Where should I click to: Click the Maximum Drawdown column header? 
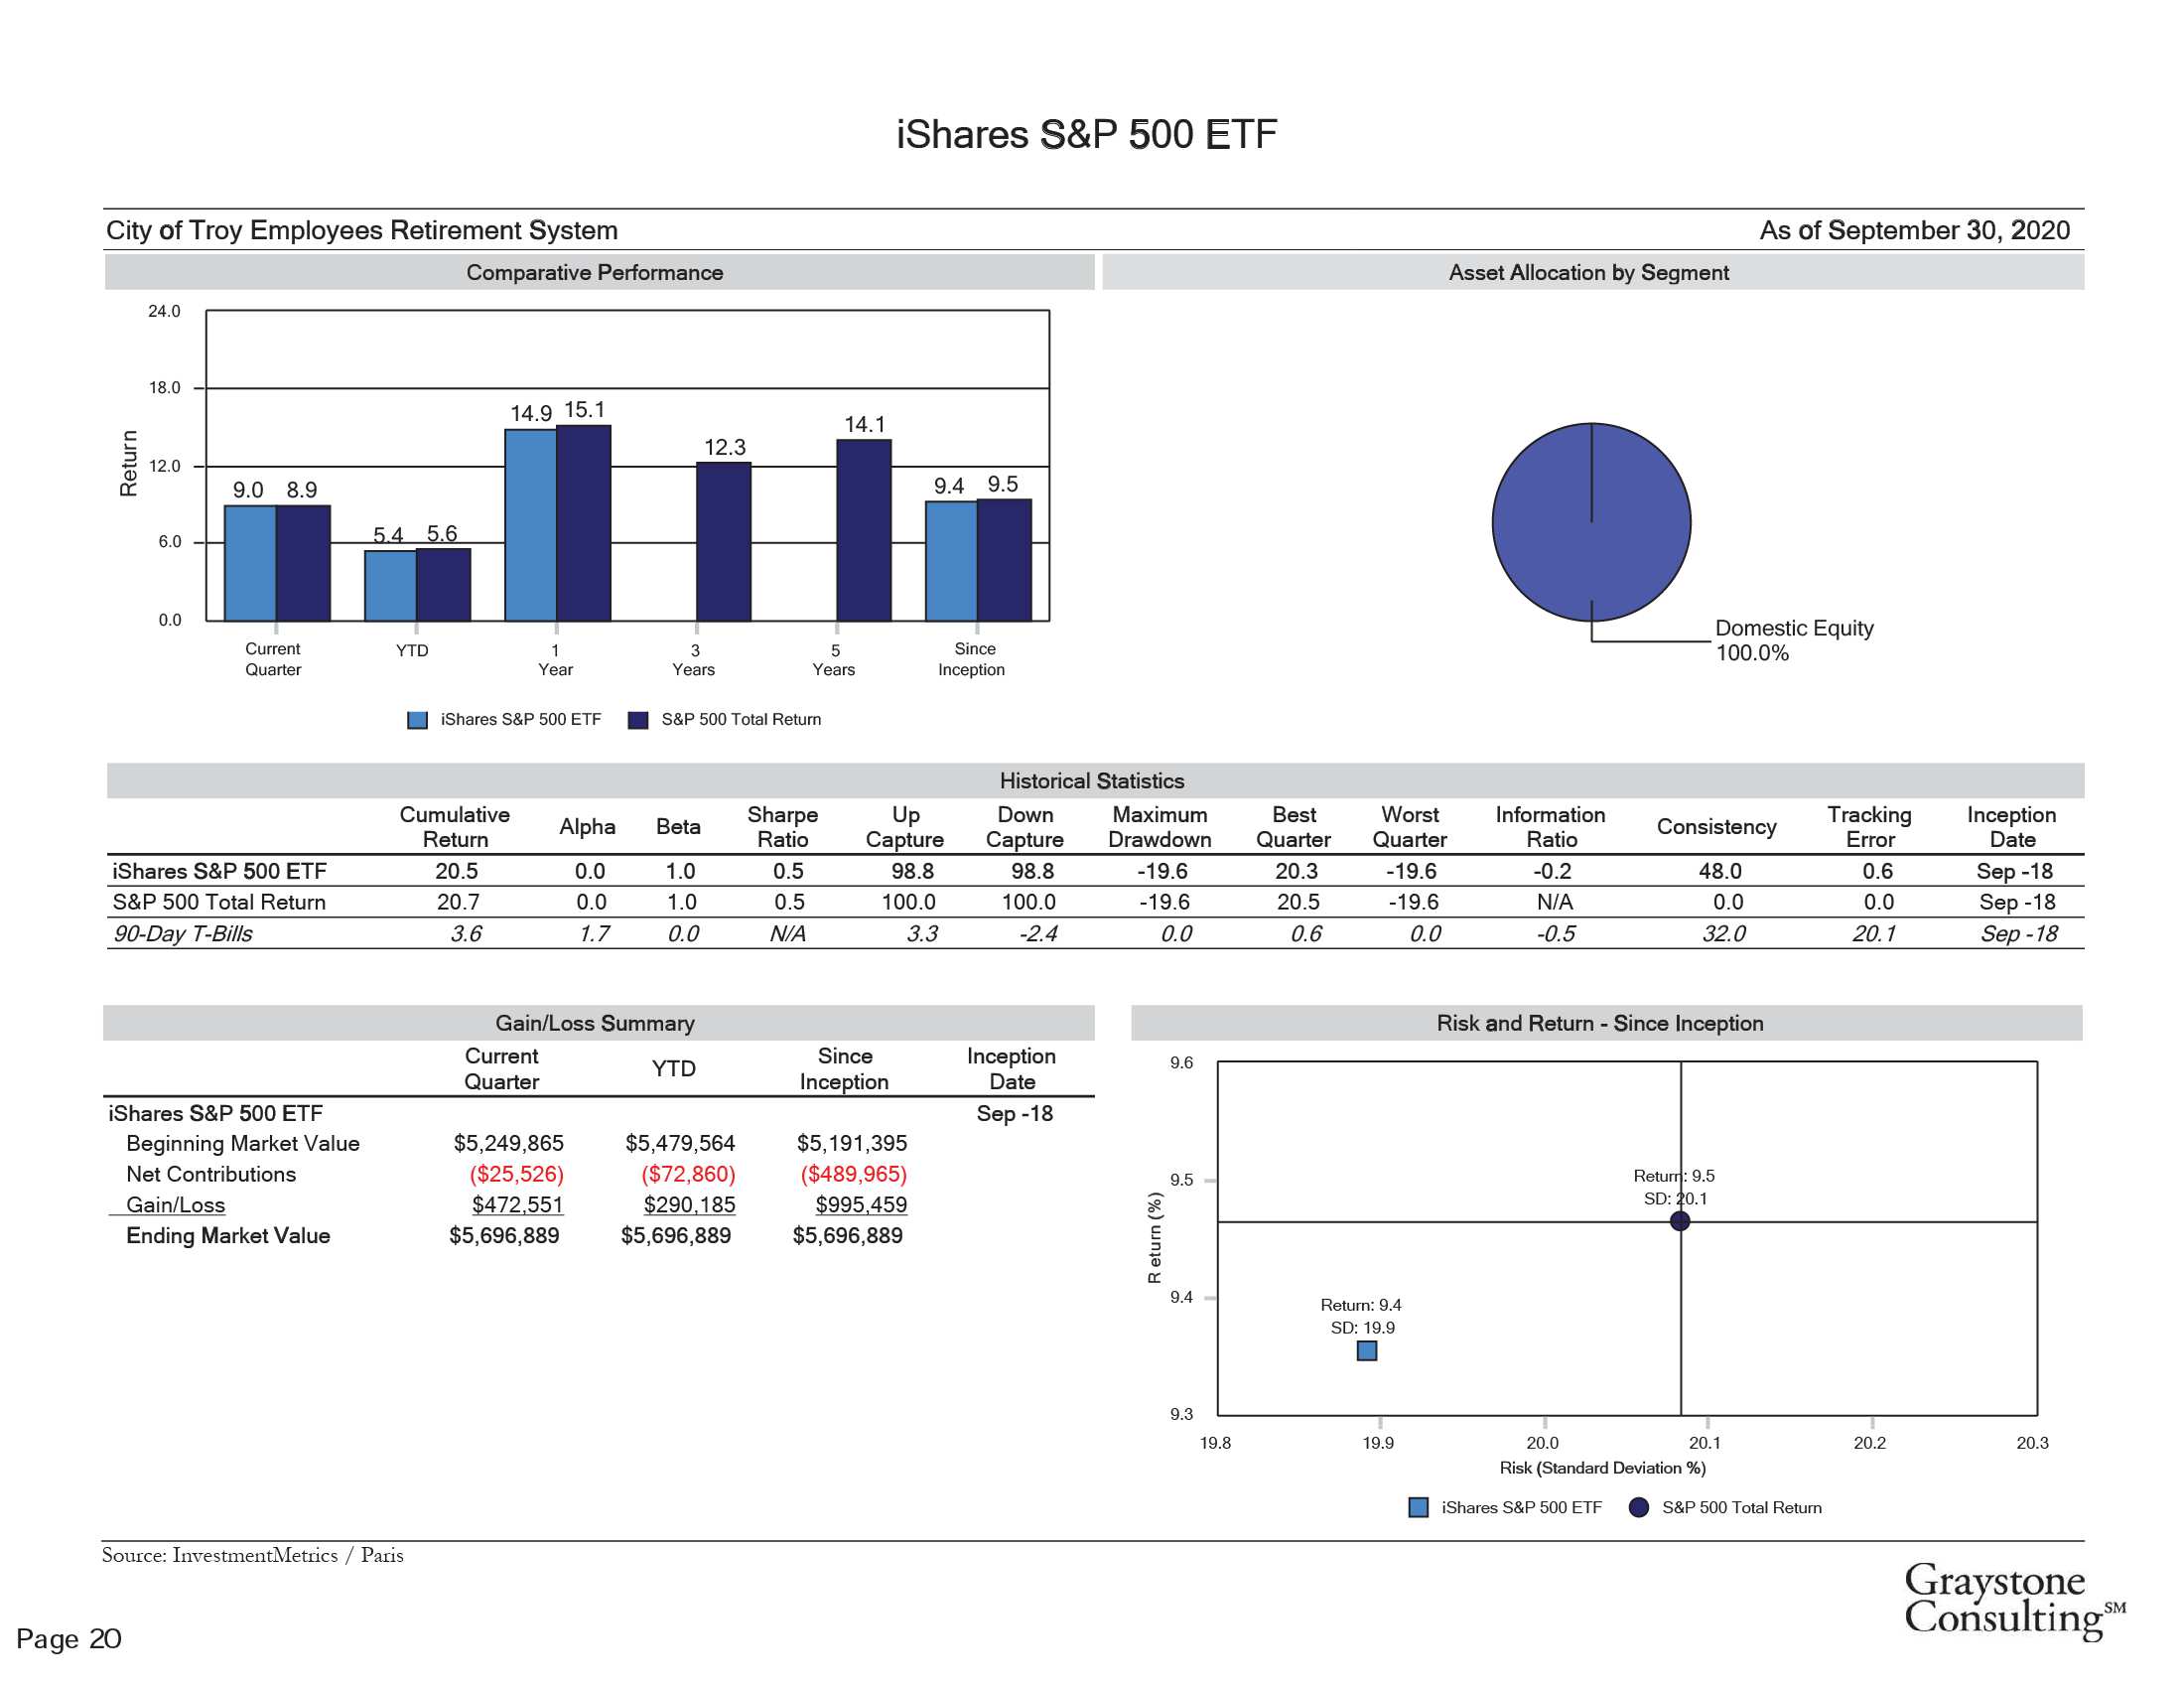tap(1160, 827)
